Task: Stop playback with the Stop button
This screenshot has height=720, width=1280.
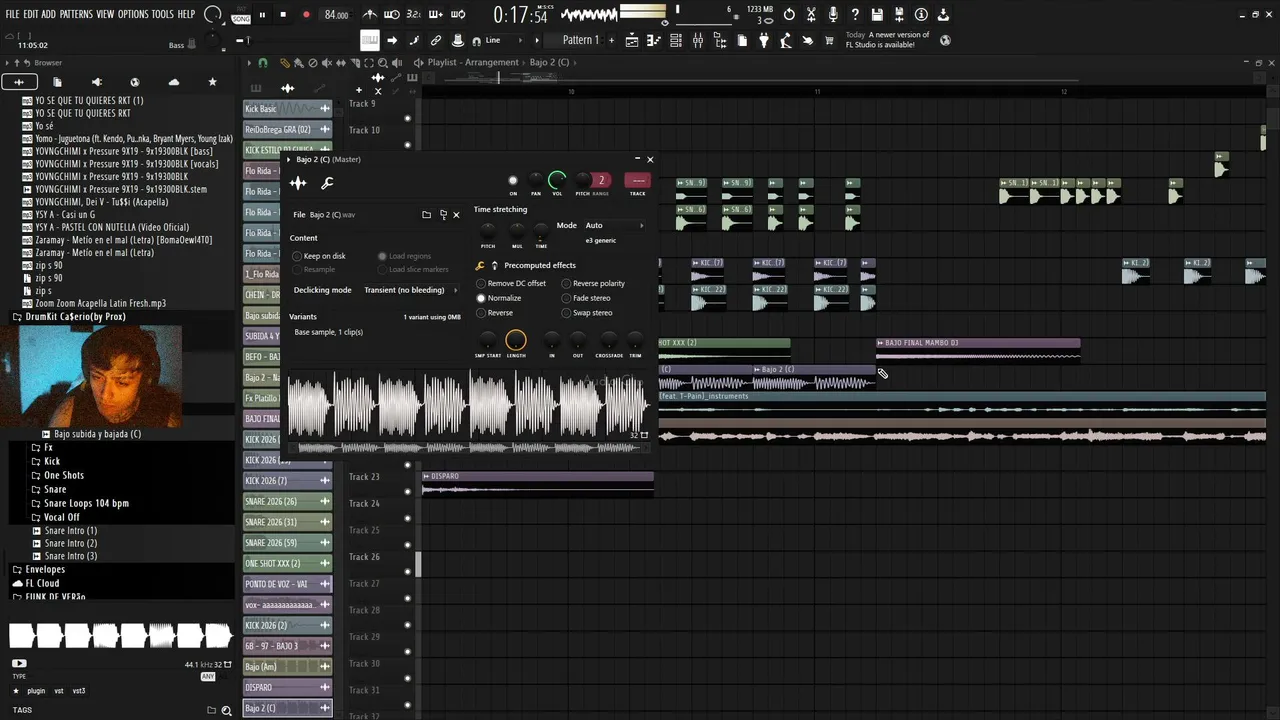Action: point(283,15)
